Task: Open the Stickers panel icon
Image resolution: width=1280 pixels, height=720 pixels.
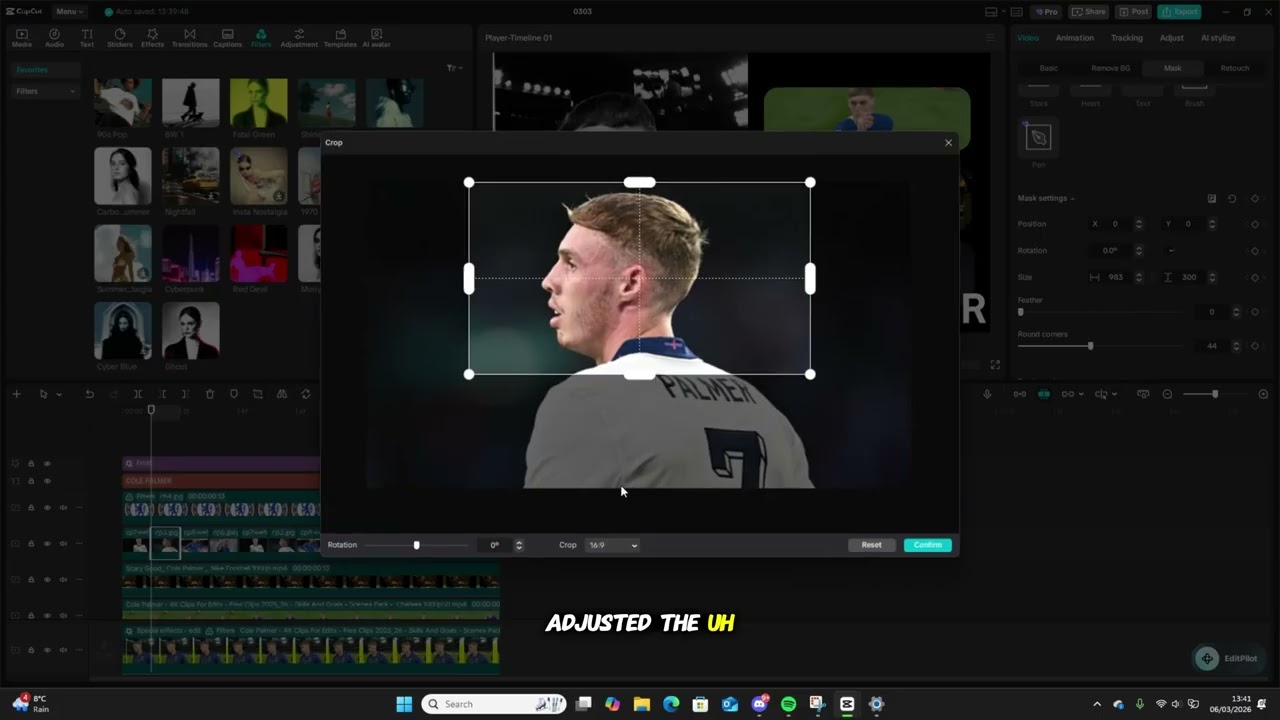Action: [x=120, y=38]
